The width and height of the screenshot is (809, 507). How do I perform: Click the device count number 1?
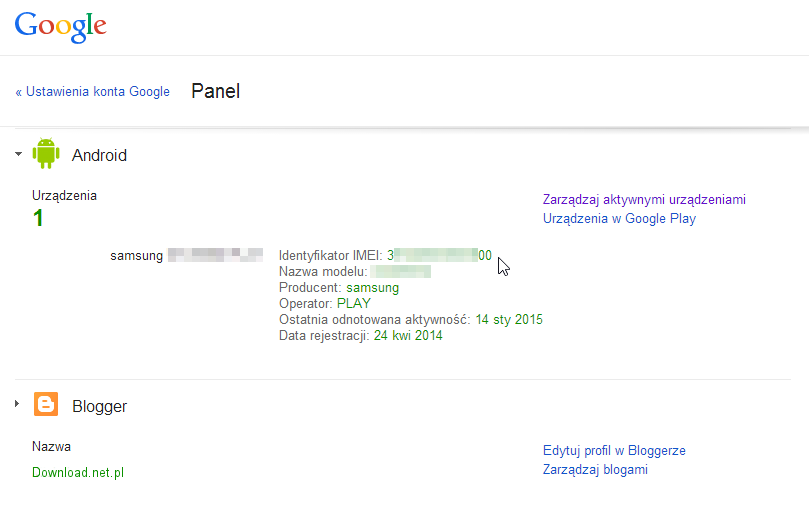click(x=38, y=218)
